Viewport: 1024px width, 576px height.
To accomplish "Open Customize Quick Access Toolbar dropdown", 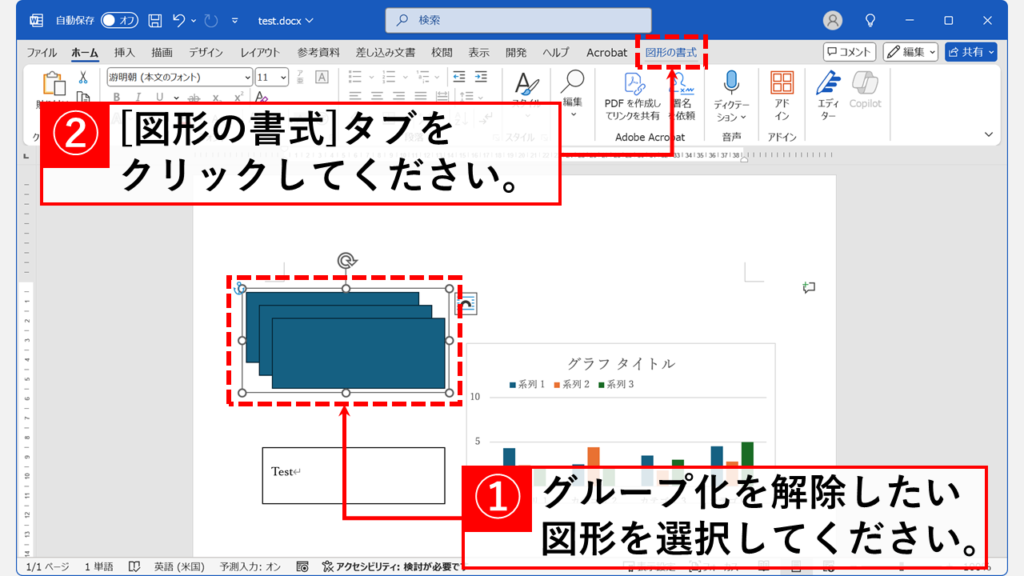I will 234,21.
